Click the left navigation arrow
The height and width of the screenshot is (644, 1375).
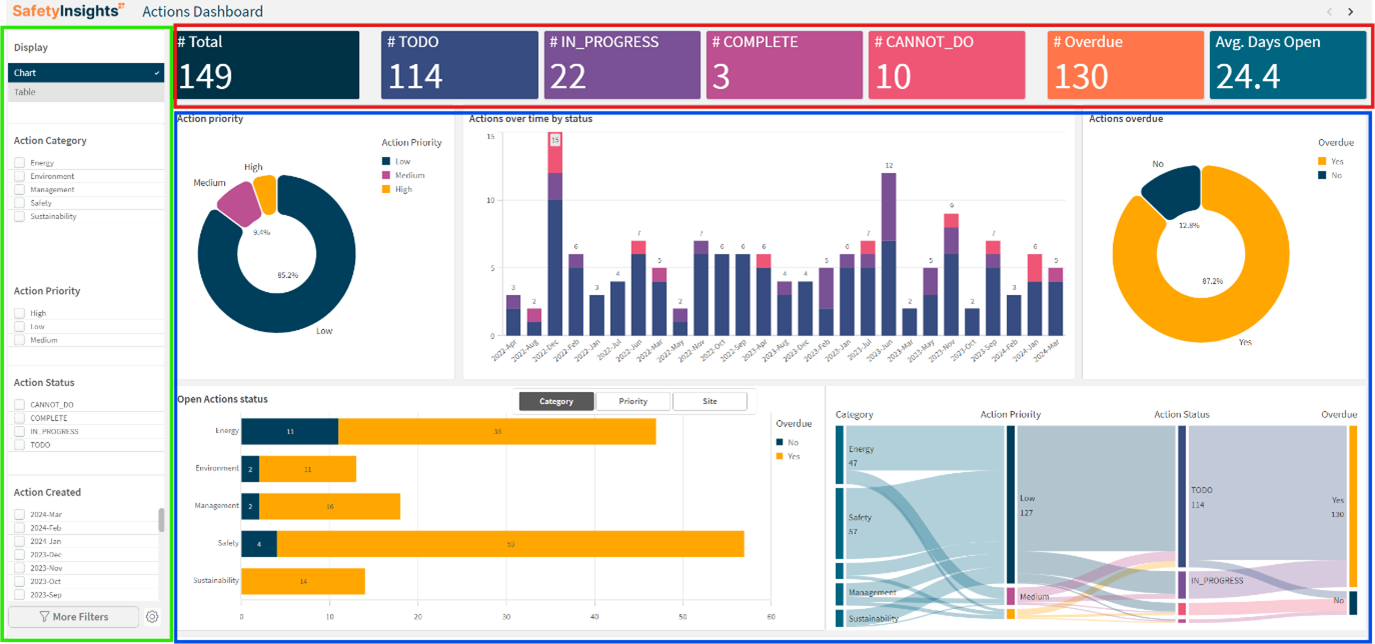pos(1330,11)
